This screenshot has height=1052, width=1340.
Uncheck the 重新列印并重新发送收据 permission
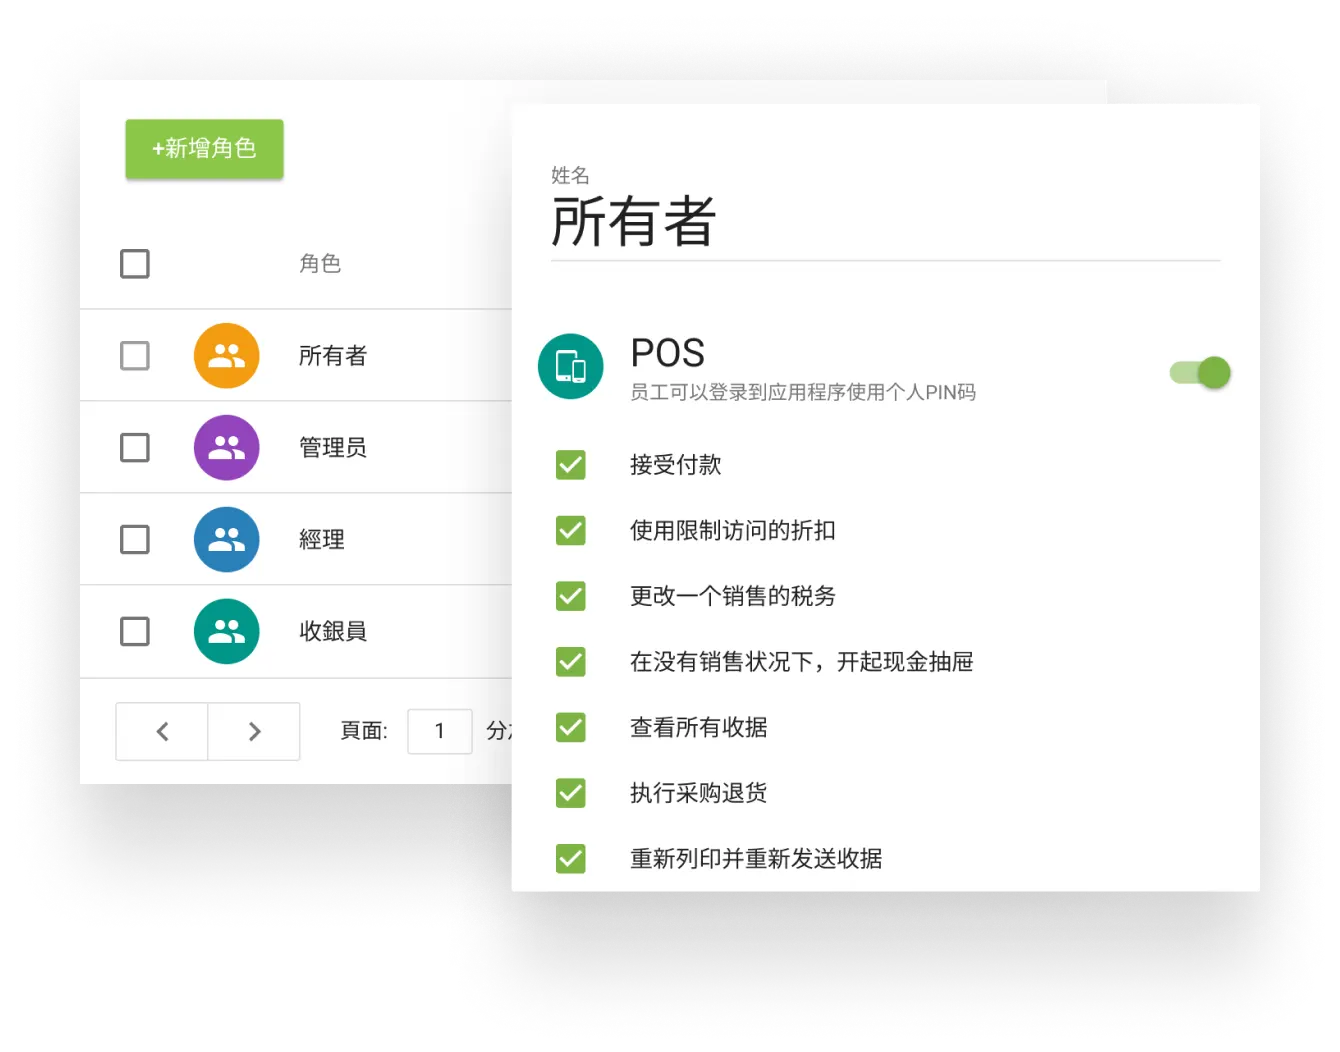571,859
